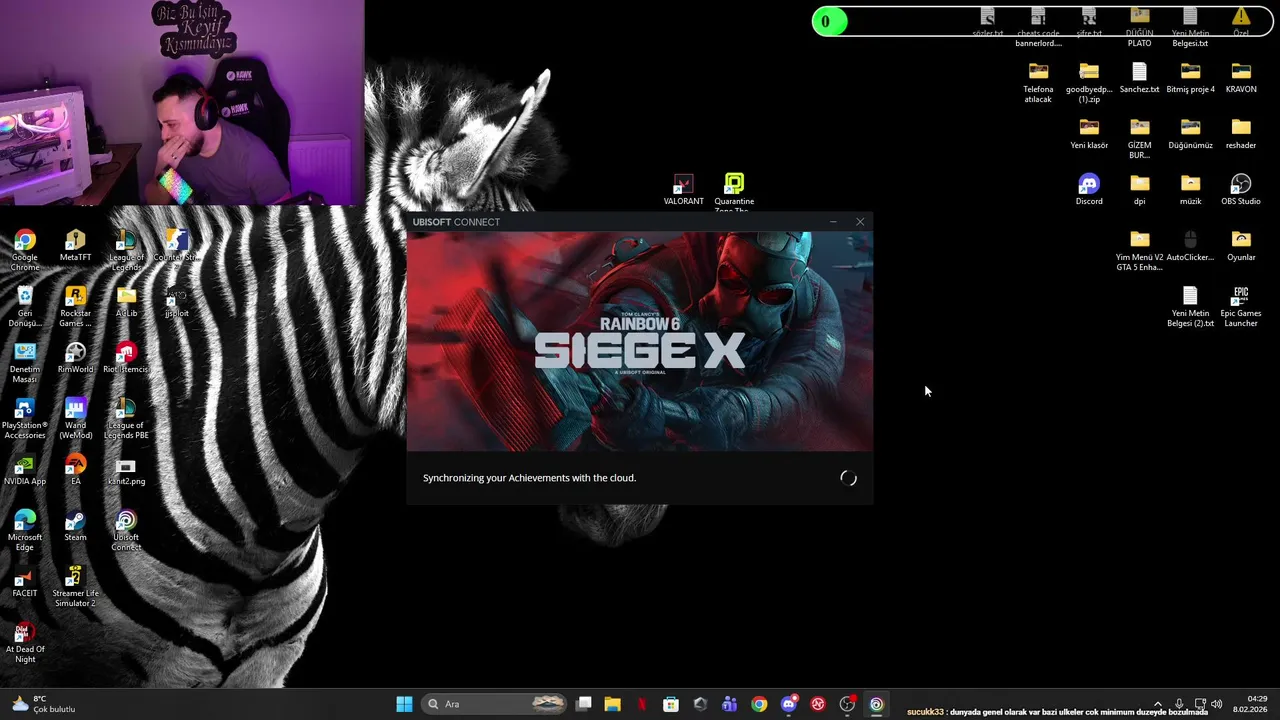The width and height of the screenshot is (1280, 720).
Task: Select the Riot İstemcisi desktop icon
Action: (x=126, y=358)
